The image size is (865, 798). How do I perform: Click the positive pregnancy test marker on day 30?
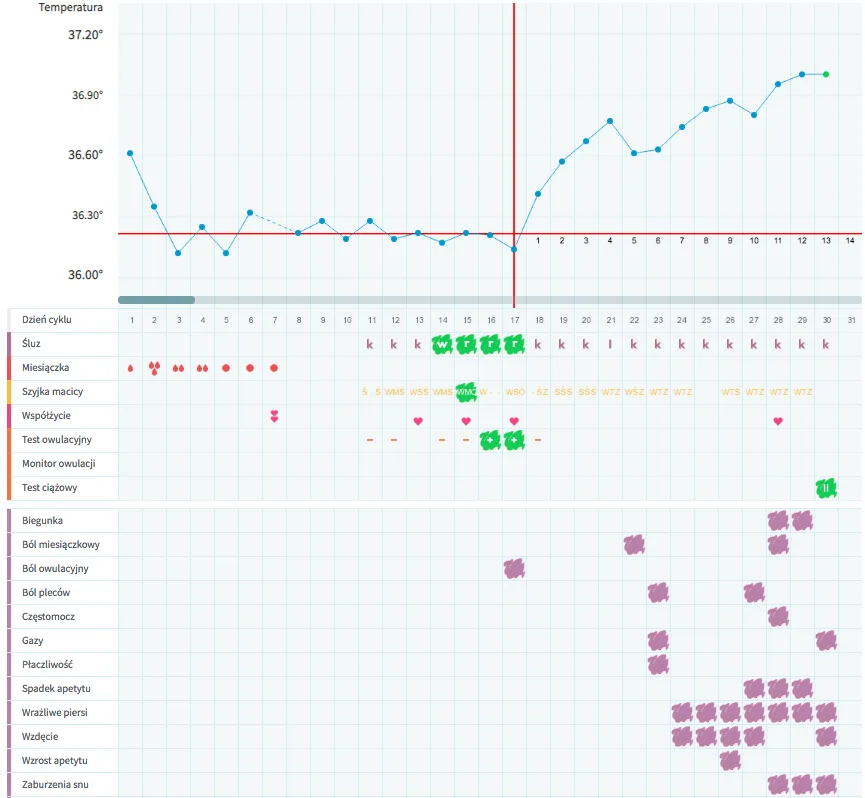(x=826, y=488)
